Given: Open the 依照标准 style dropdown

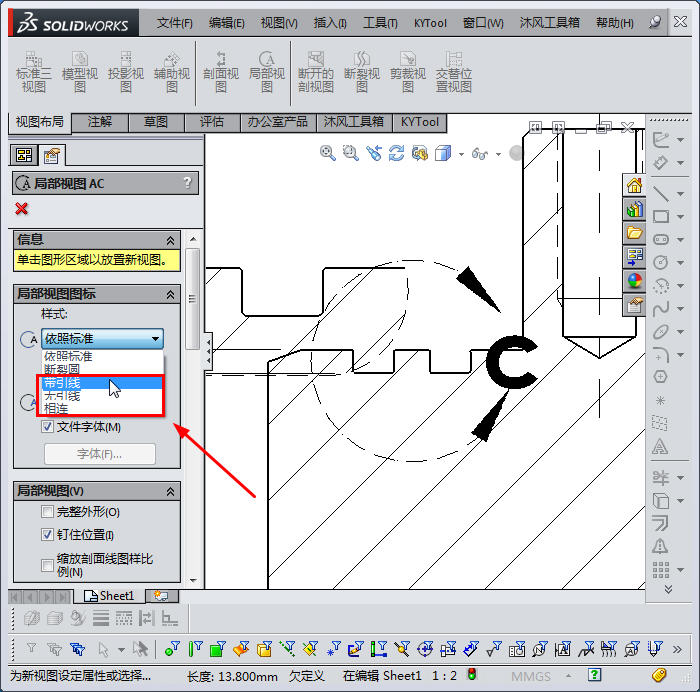Looking at the screenshot, I should [x=102, y=339].
